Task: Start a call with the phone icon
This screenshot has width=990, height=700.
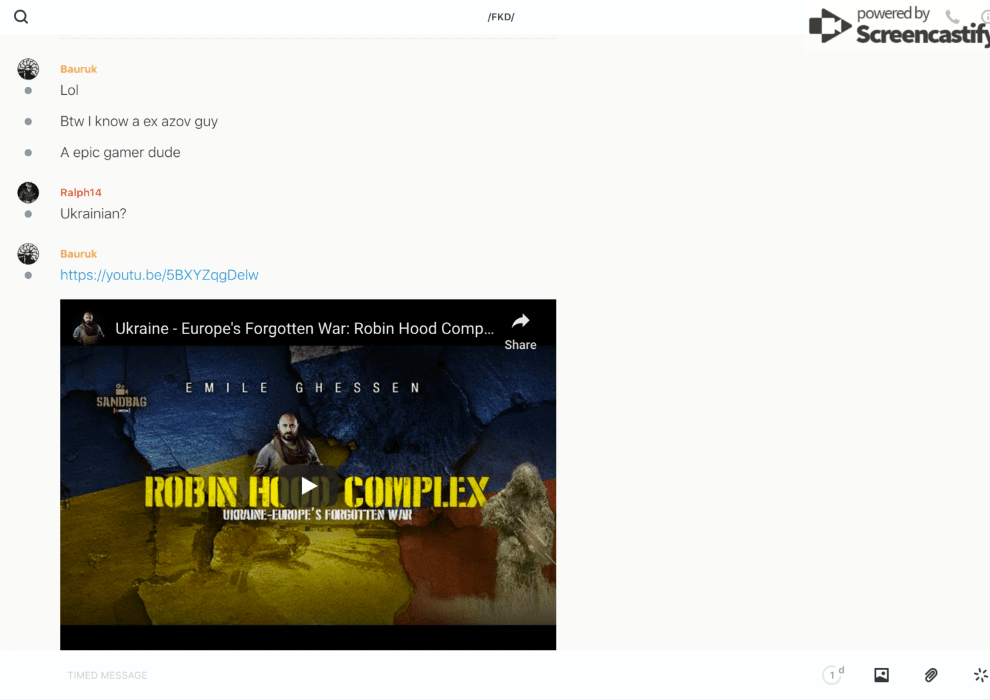Action: tap(952, 17)
